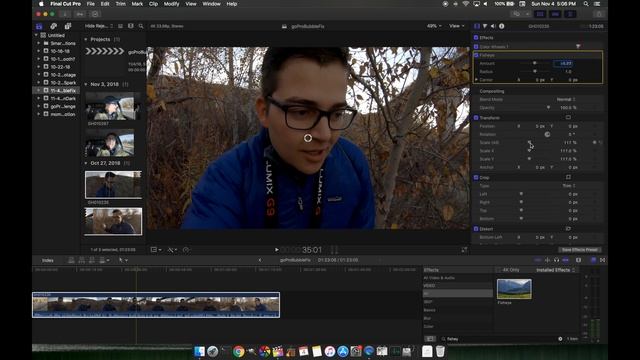
Task: Open the Share icon in the top toolbar
Action: tap(599, 14)
